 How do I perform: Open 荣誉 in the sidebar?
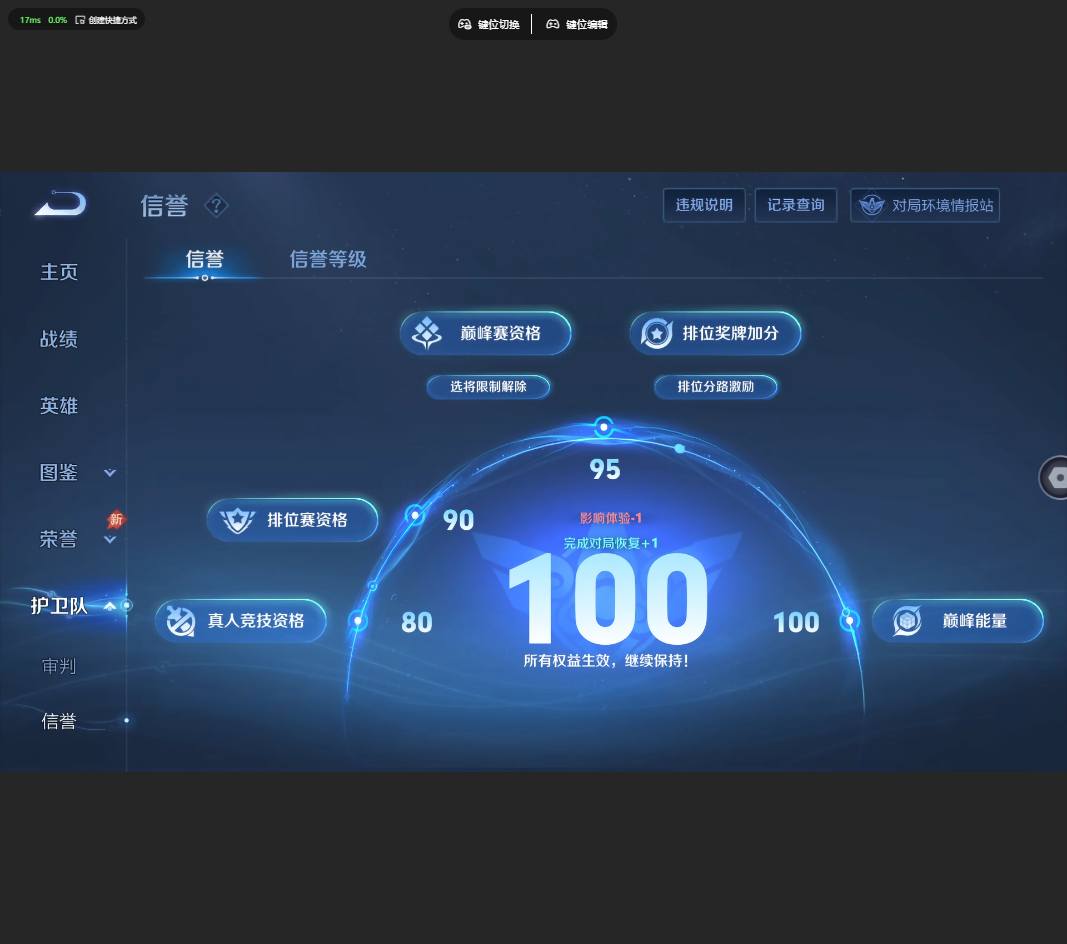tap(59, 539)
